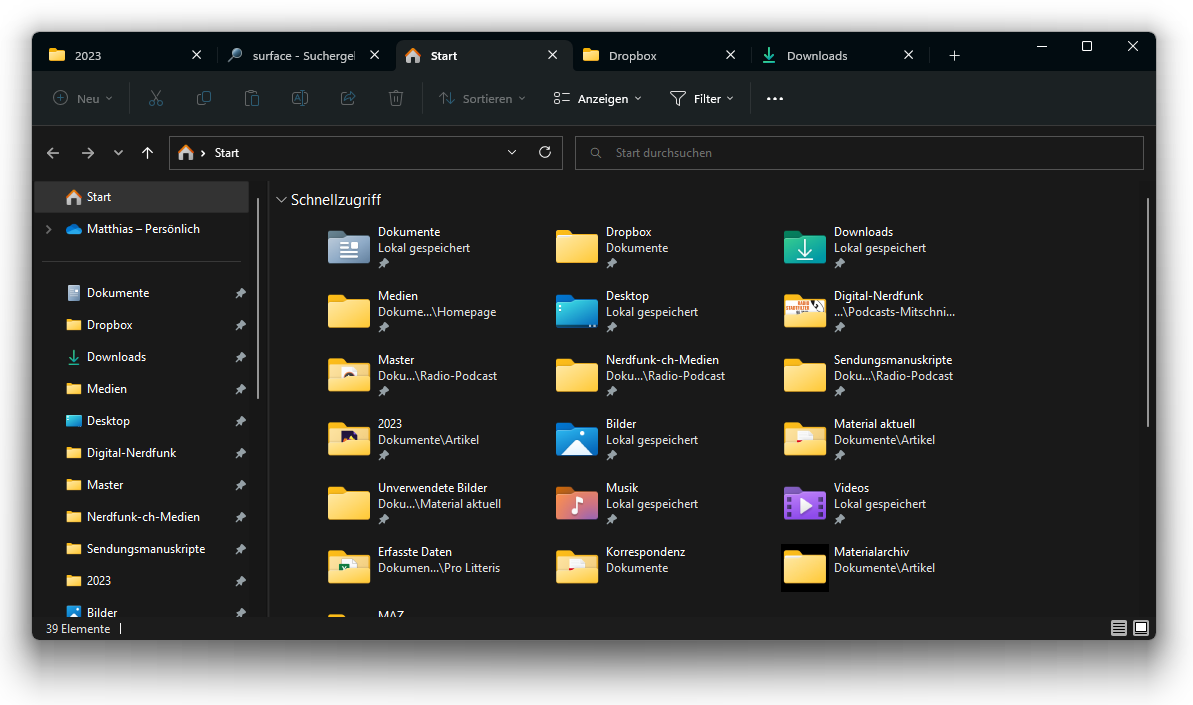The image size is (1193, 705).
Task: Click pin icon next to sidebar Downloads
Action: click(240, 357)
